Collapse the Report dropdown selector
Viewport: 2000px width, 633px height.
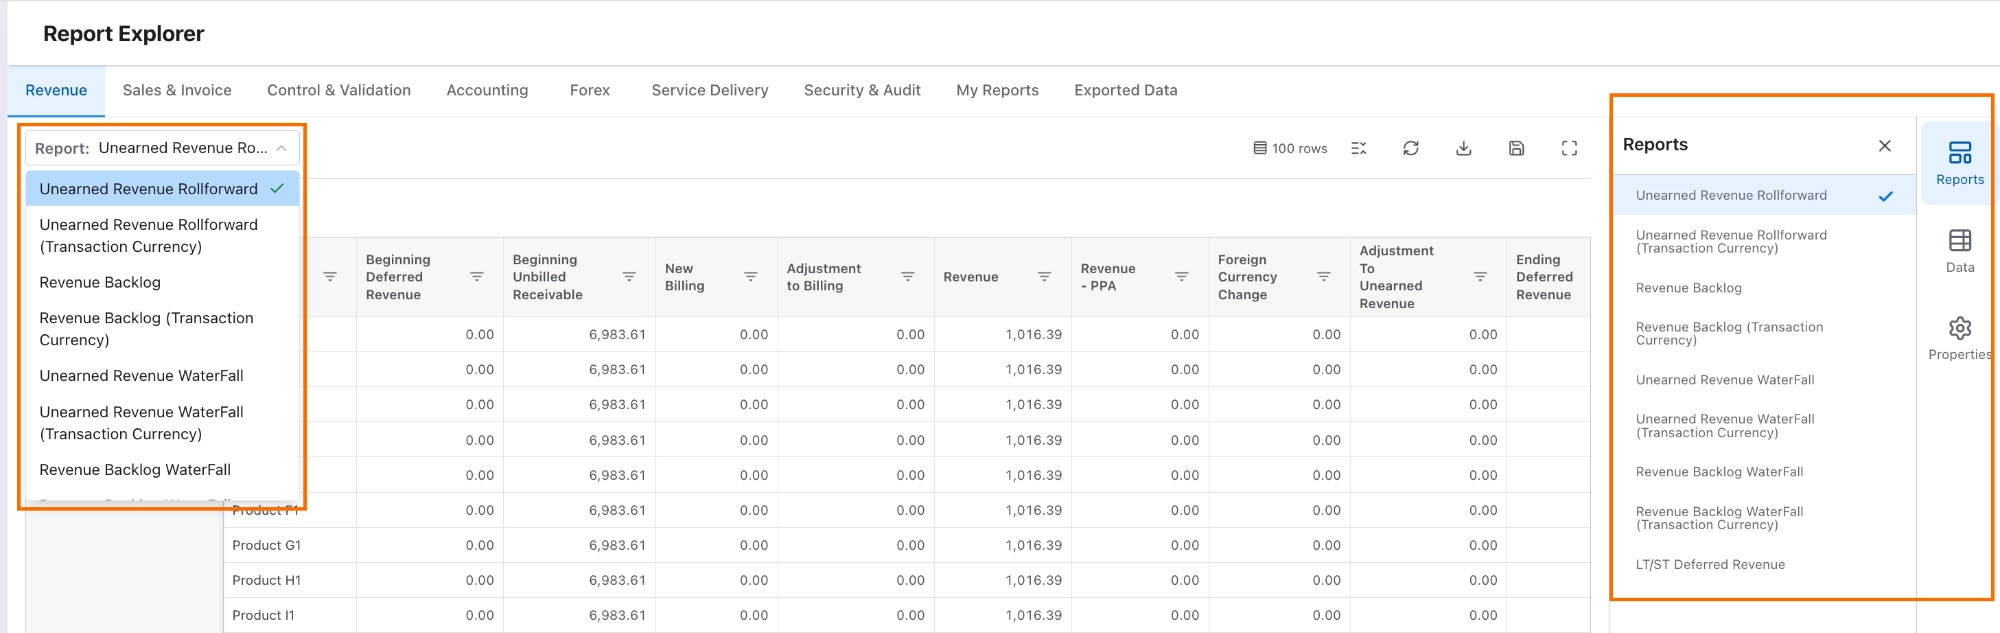click(162, 148)
